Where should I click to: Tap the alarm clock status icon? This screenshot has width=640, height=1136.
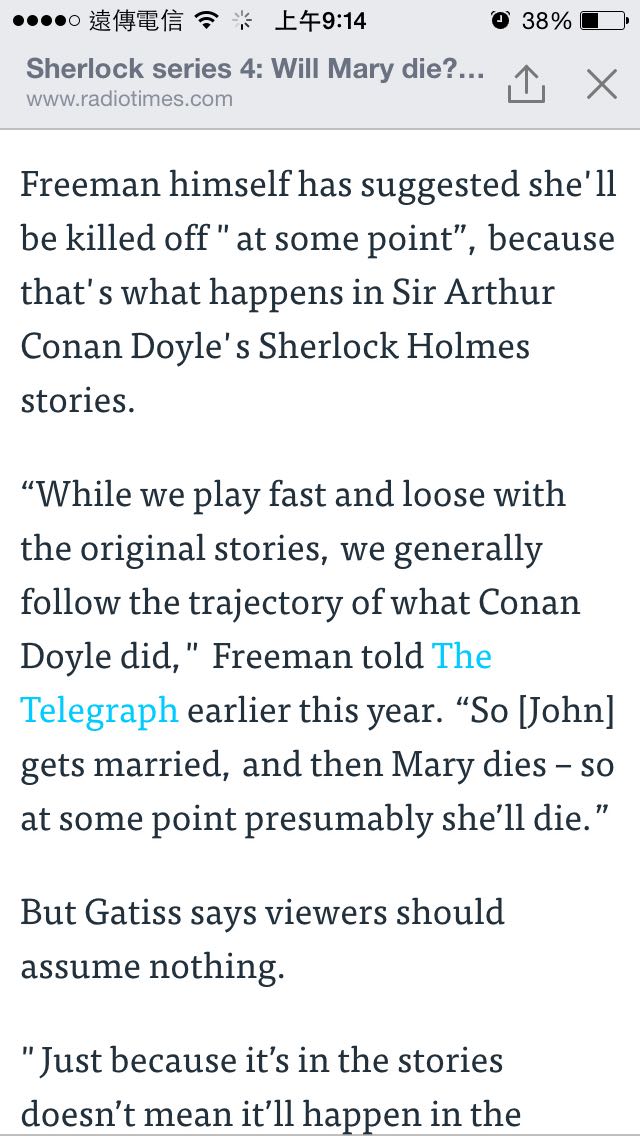[500, 21]
